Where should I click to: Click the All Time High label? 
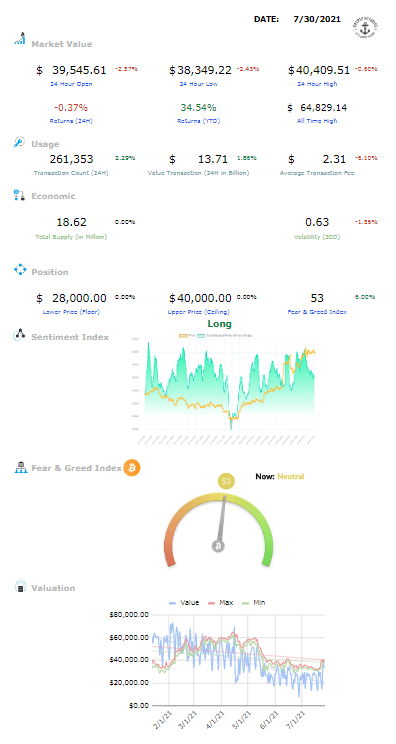[317, 121]
